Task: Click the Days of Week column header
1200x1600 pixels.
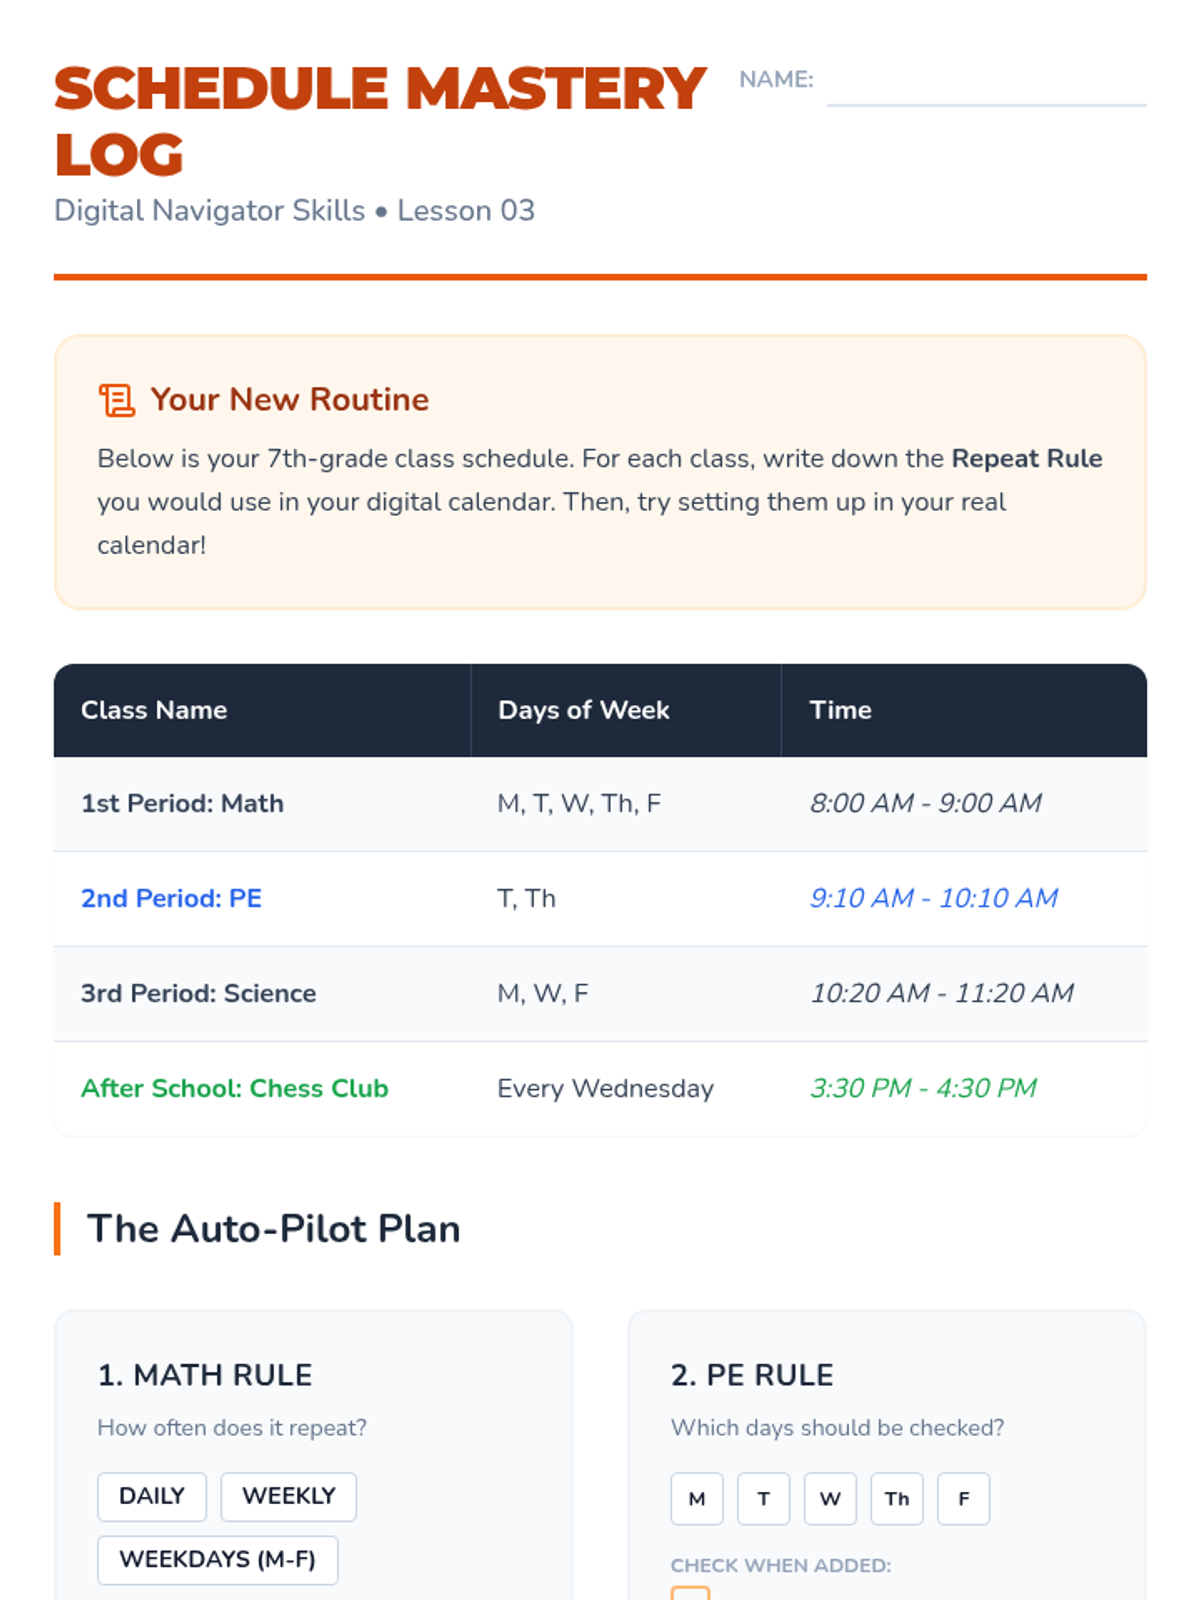Action: tap(583, 710)
